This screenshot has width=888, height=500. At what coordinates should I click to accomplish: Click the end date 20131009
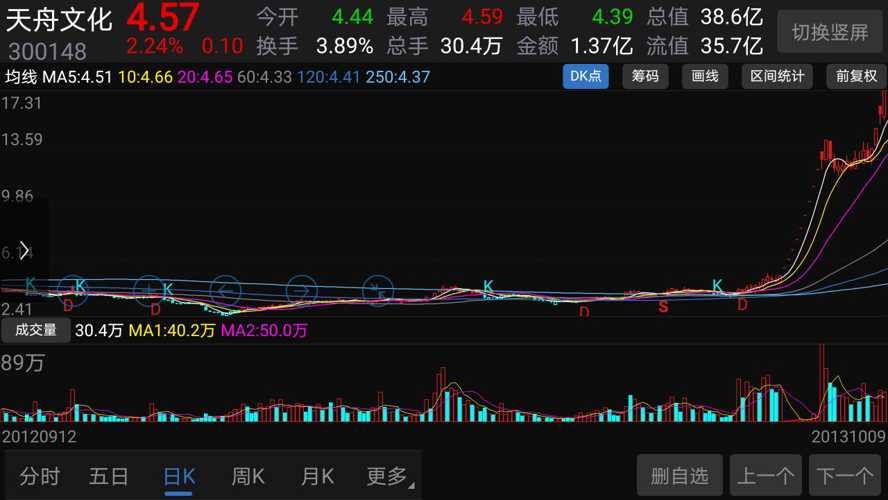[x=848, y=437]
